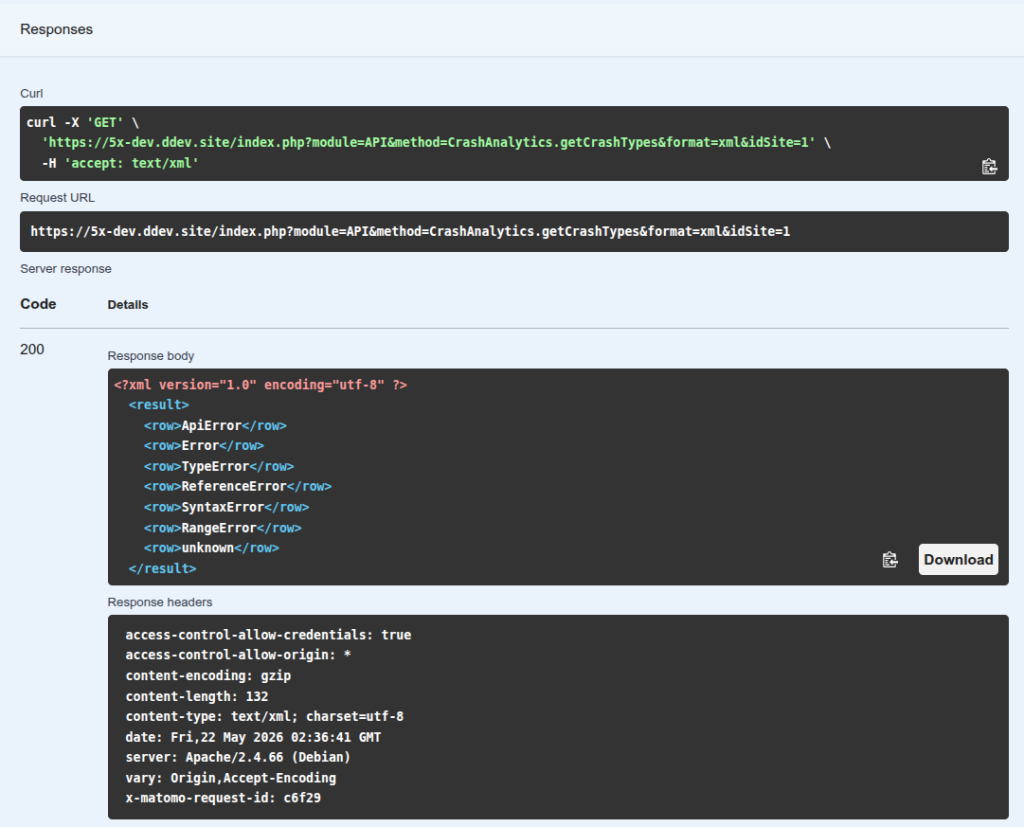Screen dimensions: 1024x827
Task: Click the SyntaxError row in response
Action: (x=226, y=507)
